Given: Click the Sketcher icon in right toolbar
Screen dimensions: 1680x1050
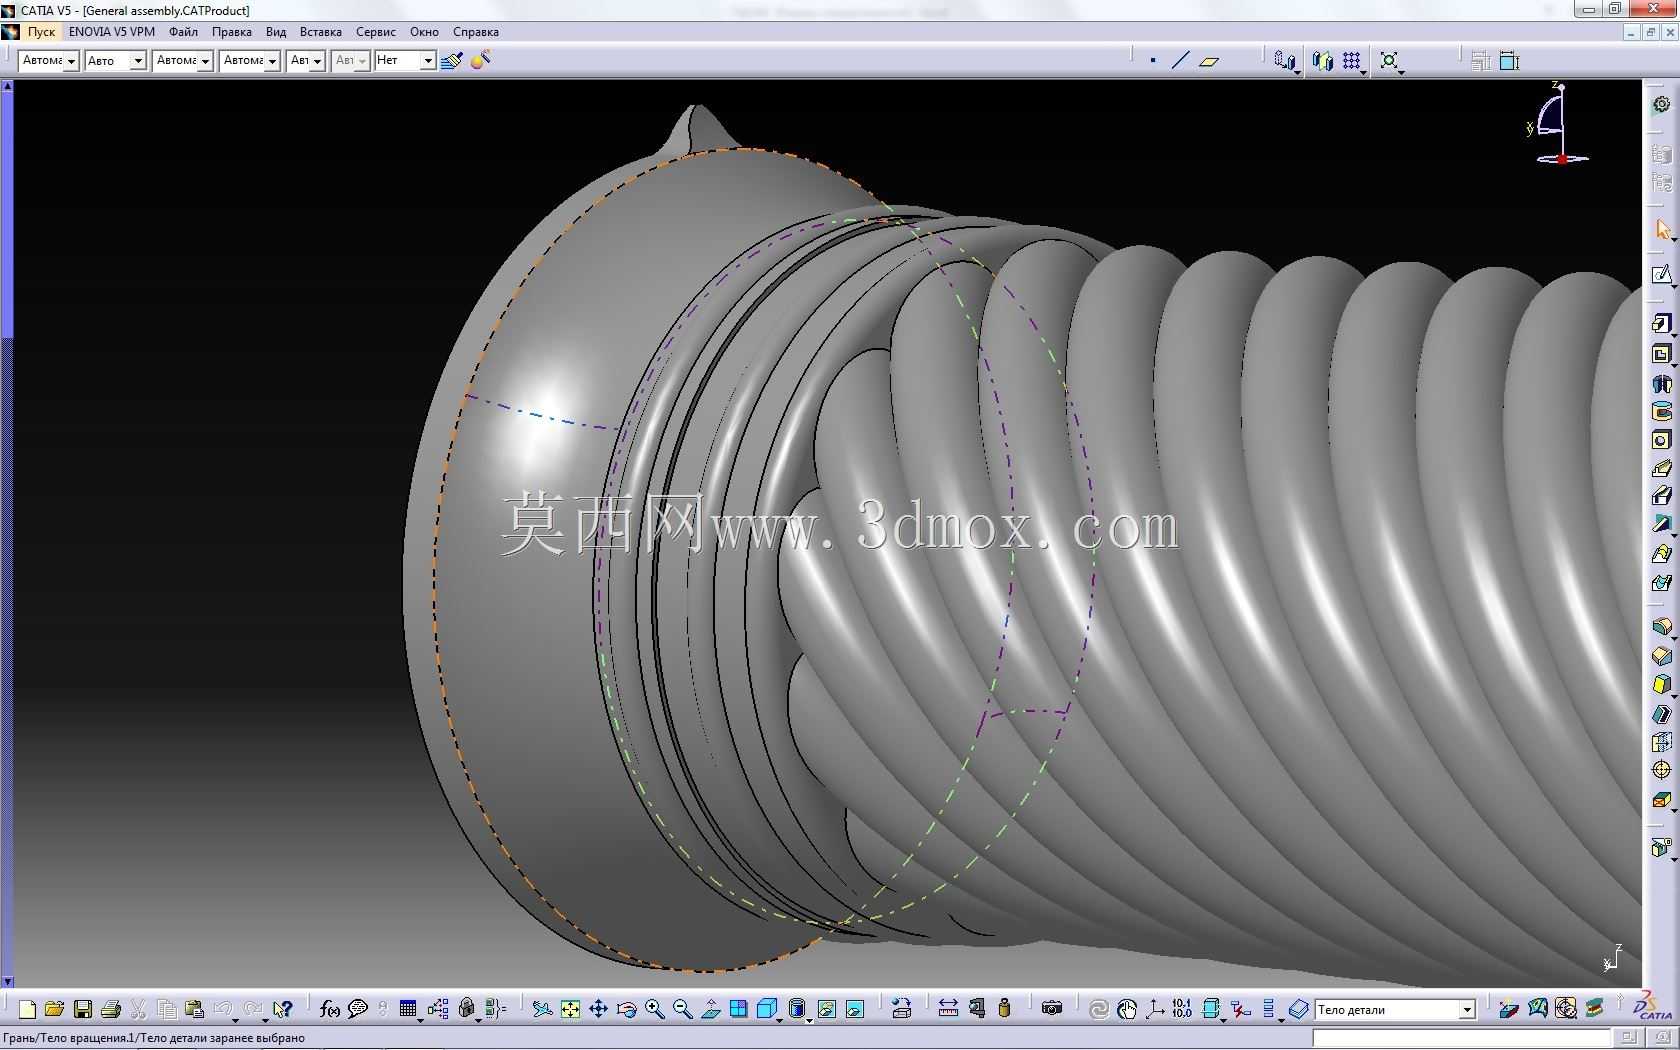Looking at the screenshot, I should (1661, 274).
